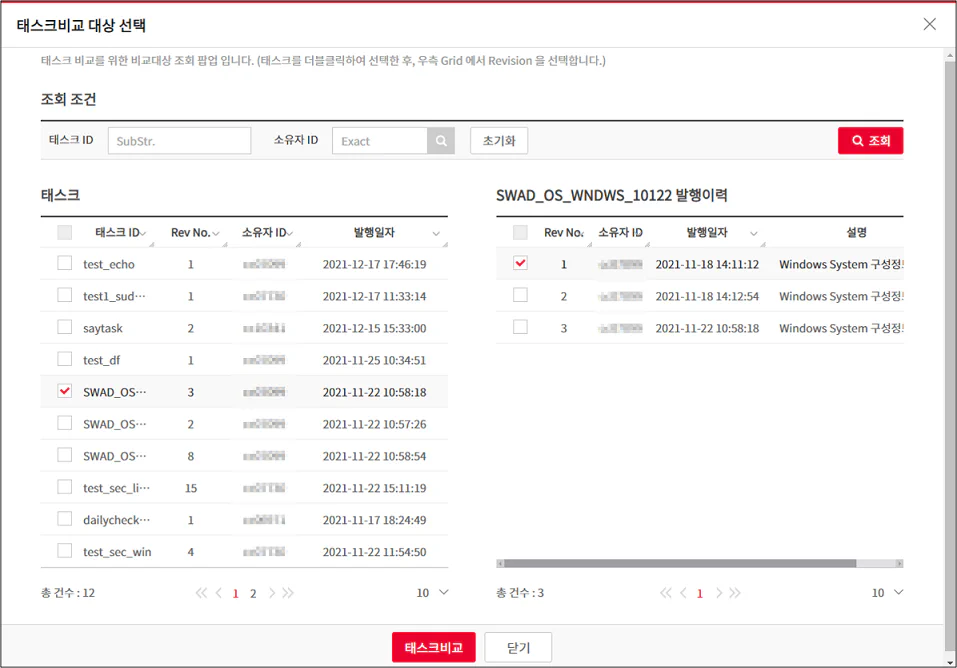Uncheck the SWAD_OS… revision 3 task checkbox
Image resolution: width=957 pixels, height=668 pixels.
tap(64, 391)
